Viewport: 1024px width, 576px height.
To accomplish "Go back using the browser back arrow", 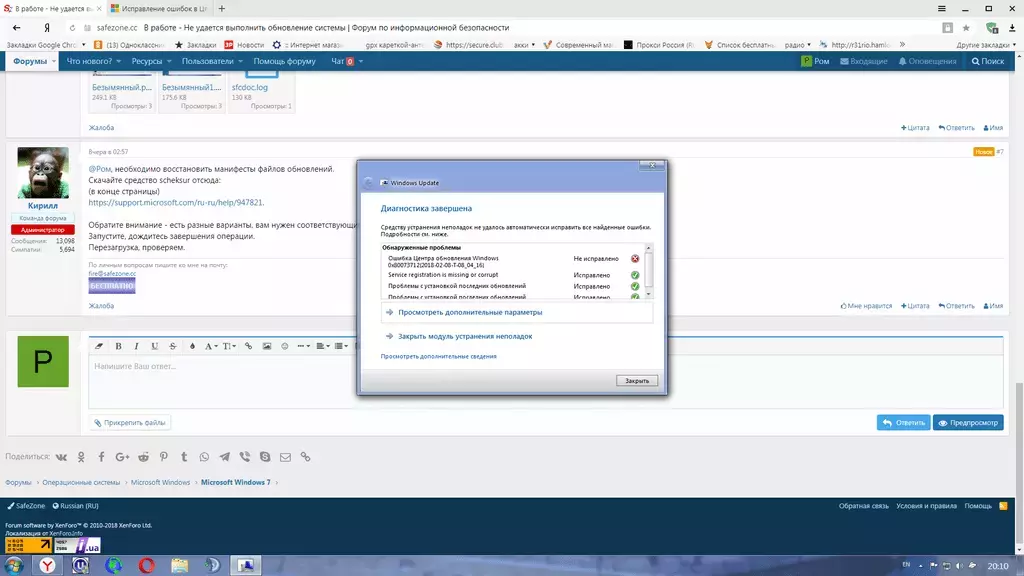I will click(x=16, y=28).
